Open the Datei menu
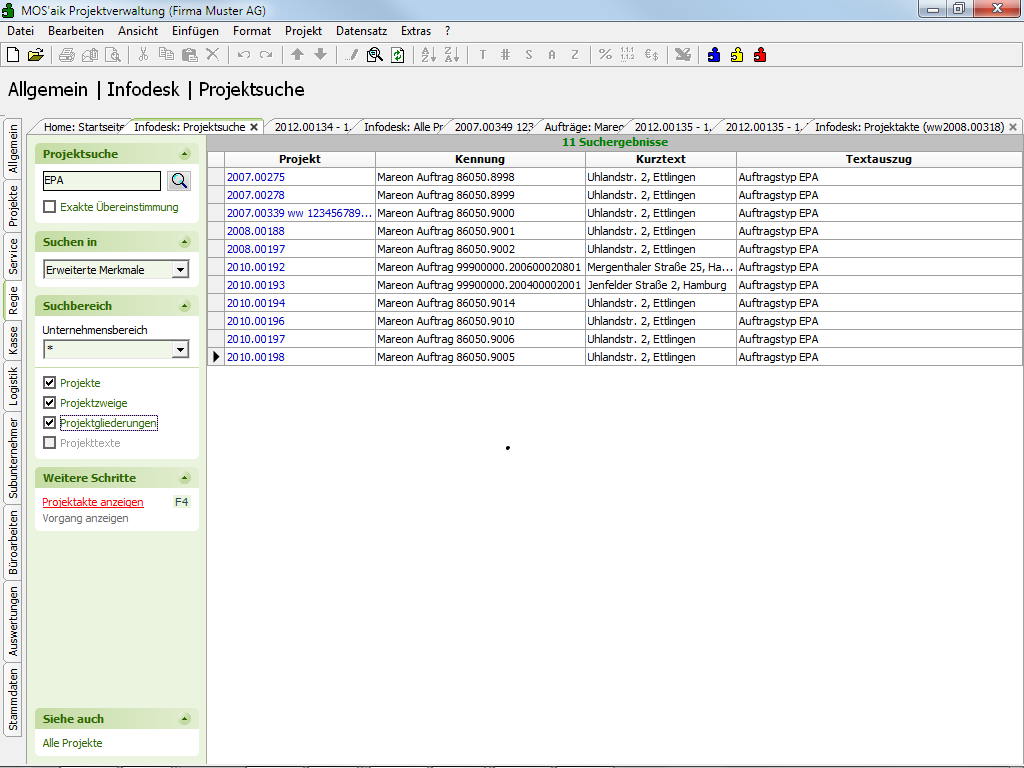 tap(20, 31)
